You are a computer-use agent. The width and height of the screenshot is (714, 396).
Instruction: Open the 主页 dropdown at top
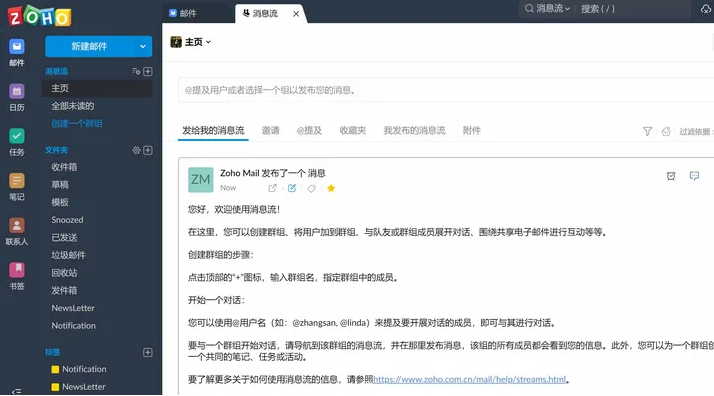190,42
